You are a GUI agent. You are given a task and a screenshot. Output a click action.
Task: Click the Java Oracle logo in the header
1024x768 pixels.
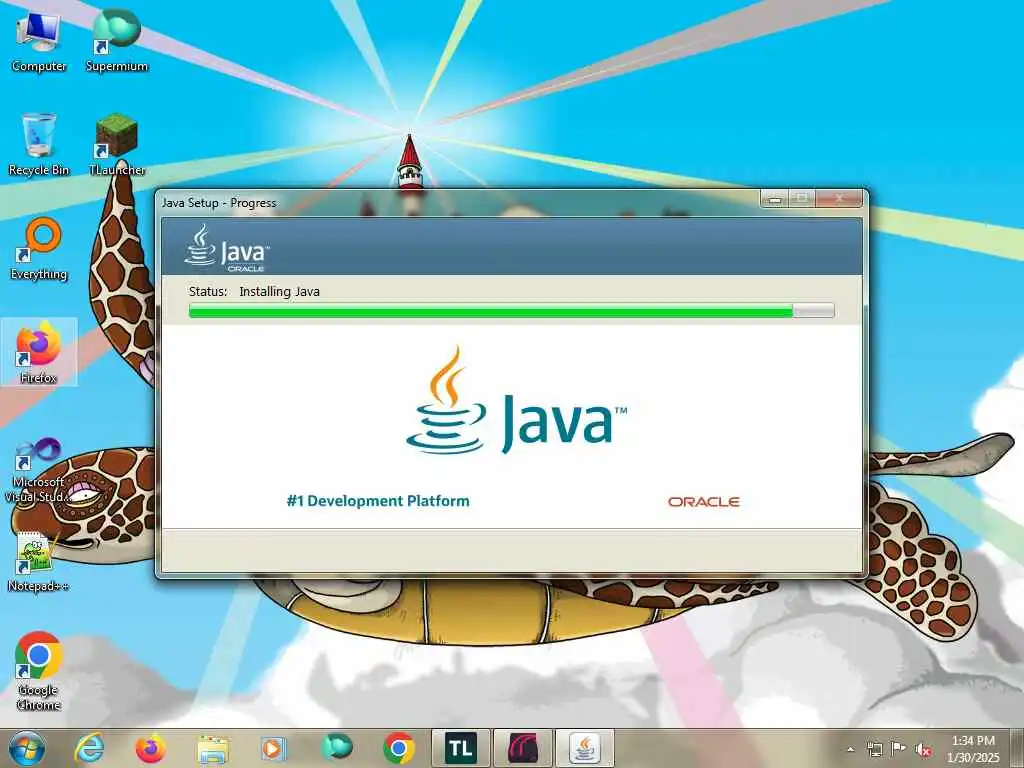pyautogui.click(x=227, y=248)
